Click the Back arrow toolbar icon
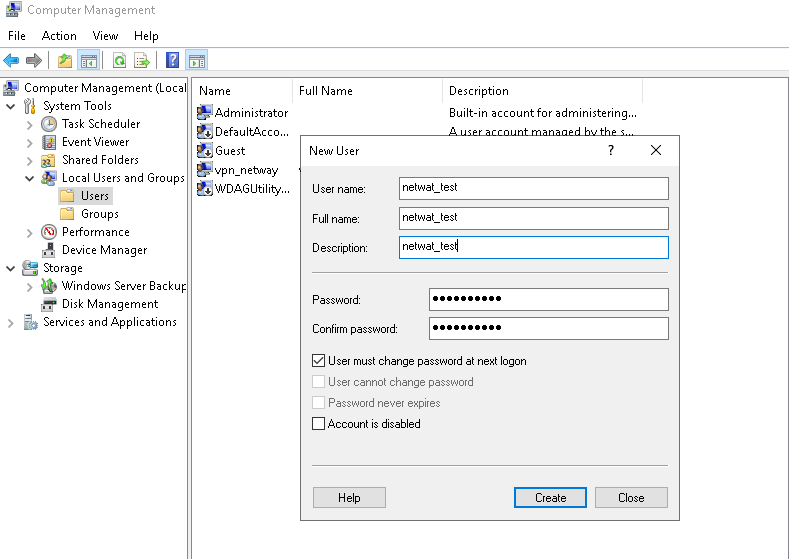789x559 pixels. (x=12, y=61)
